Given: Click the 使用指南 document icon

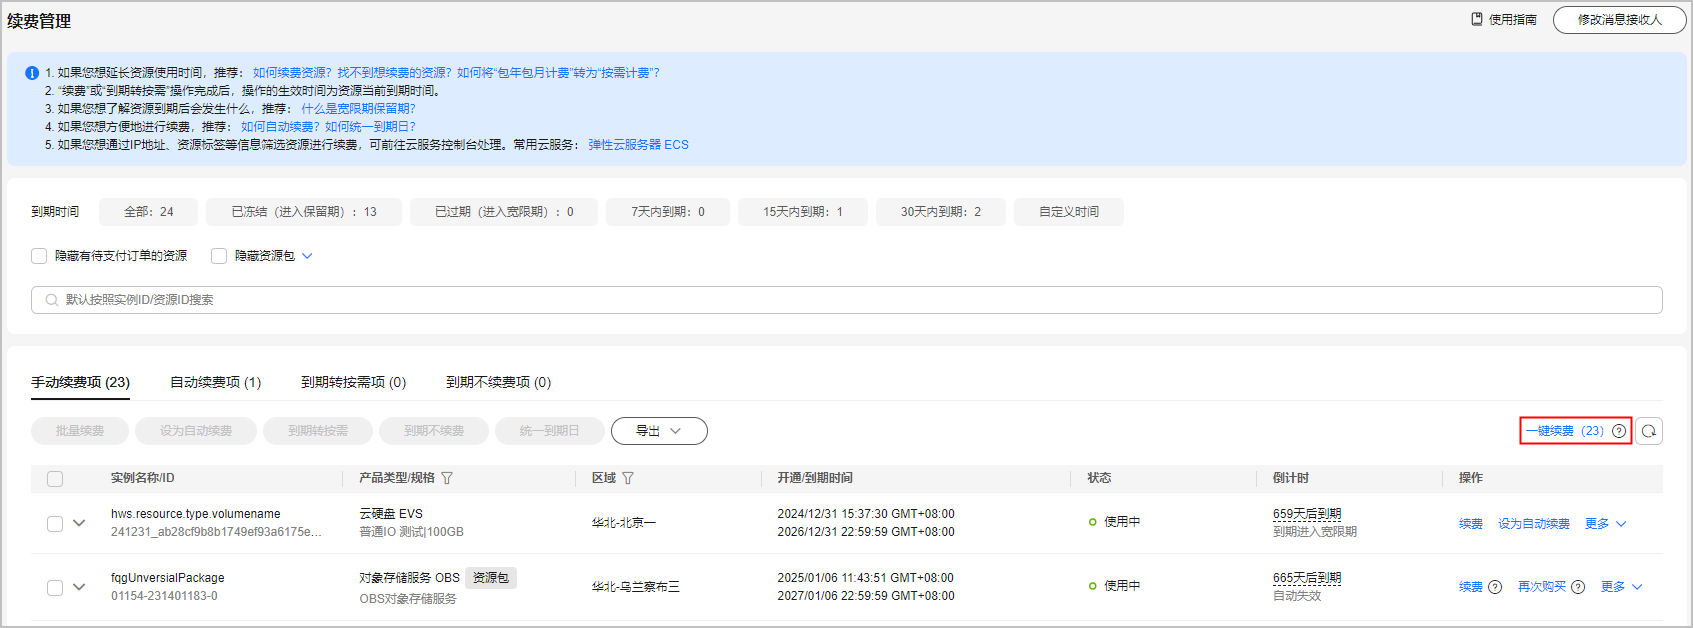Looking at the screenshot, I should point(1477,19).
